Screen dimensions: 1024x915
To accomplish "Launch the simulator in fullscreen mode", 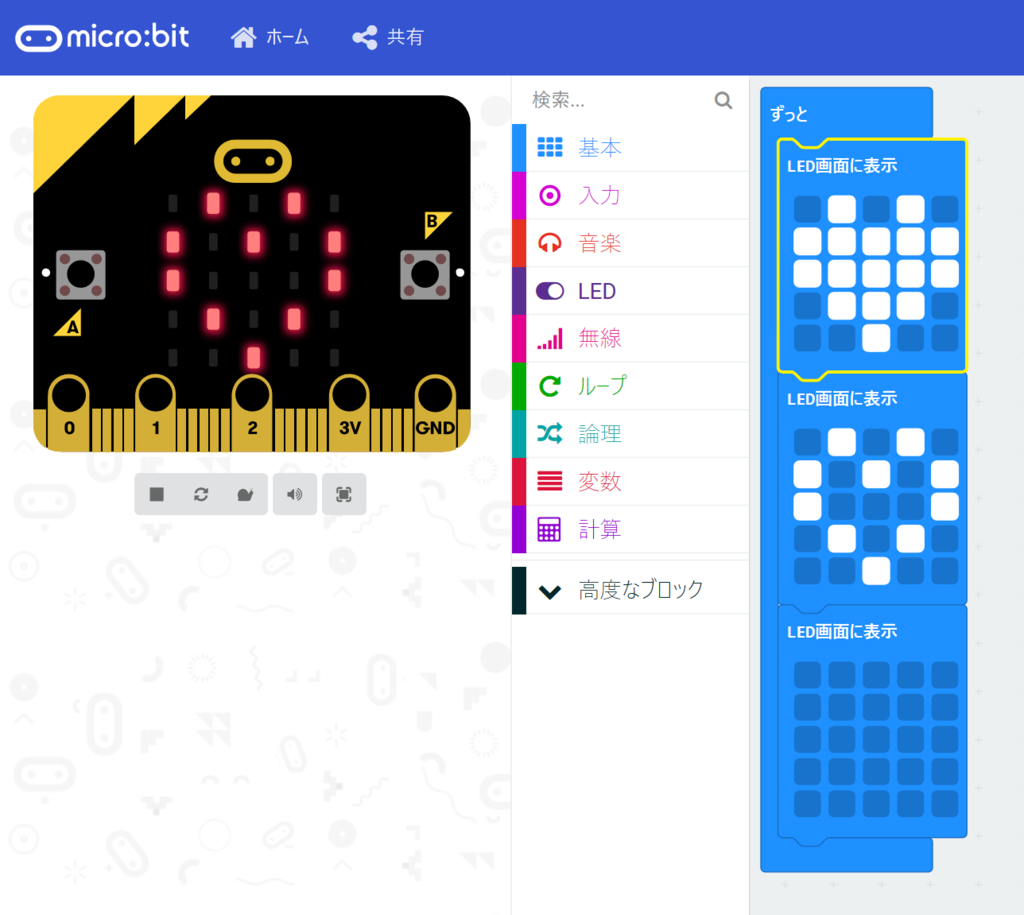I will click(x=344, y=494).
